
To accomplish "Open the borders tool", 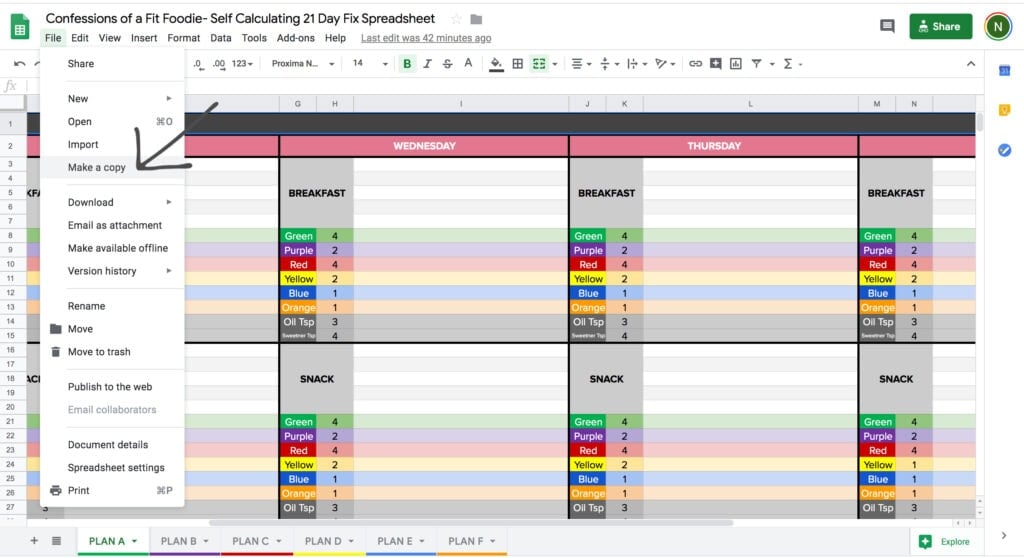I will 517,63.
